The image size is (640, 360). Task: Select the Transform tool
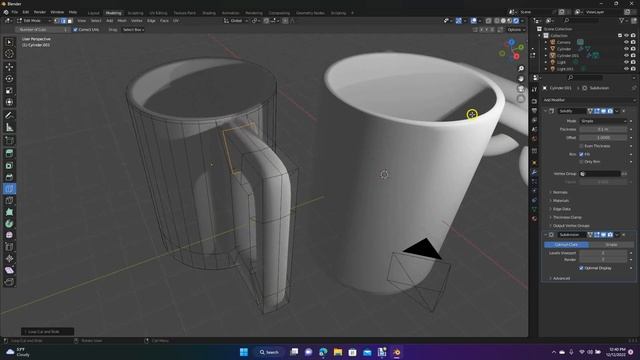[9, 102]
